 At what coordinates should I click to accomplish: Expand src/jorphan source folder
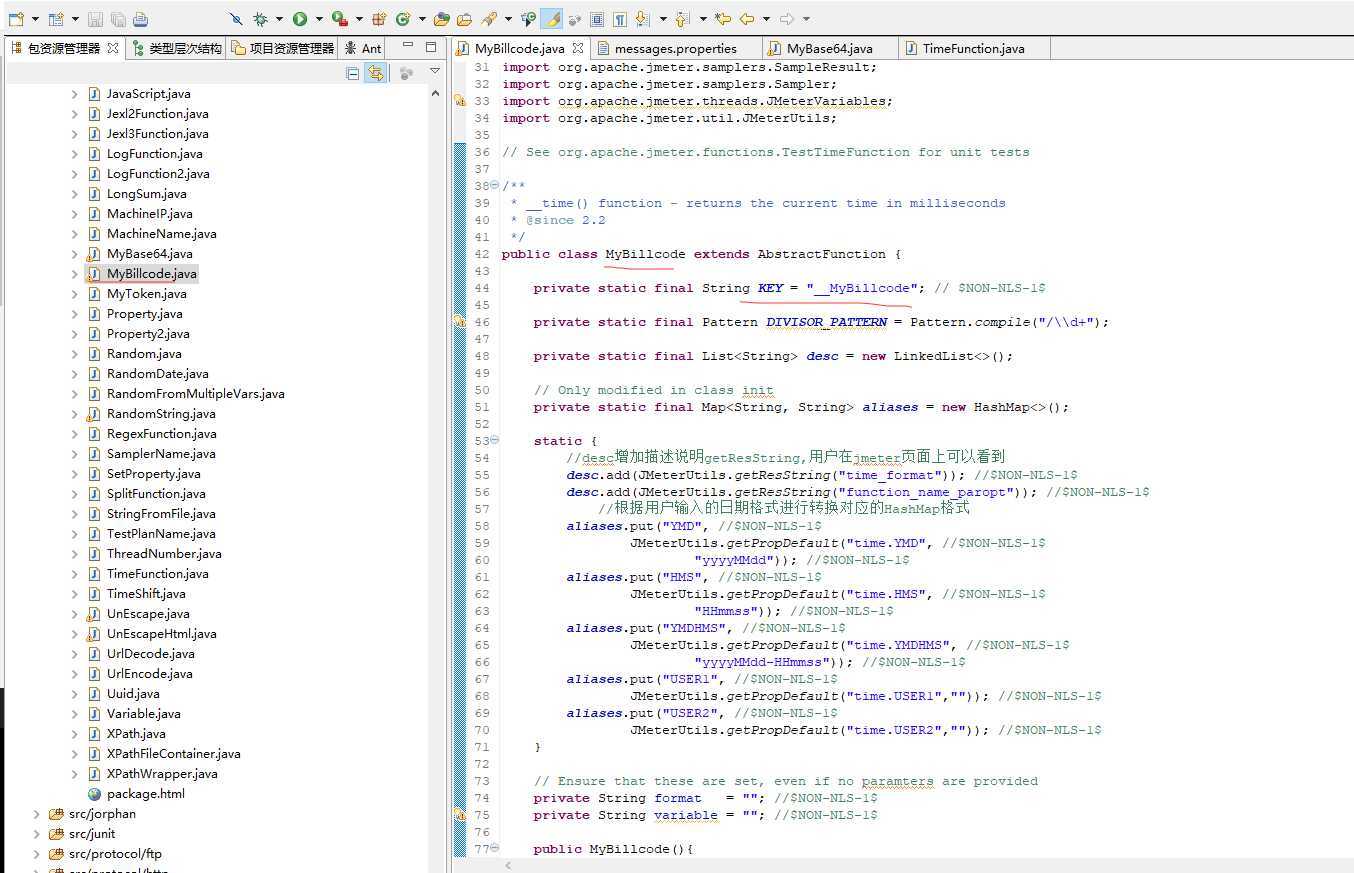point(36,814)
